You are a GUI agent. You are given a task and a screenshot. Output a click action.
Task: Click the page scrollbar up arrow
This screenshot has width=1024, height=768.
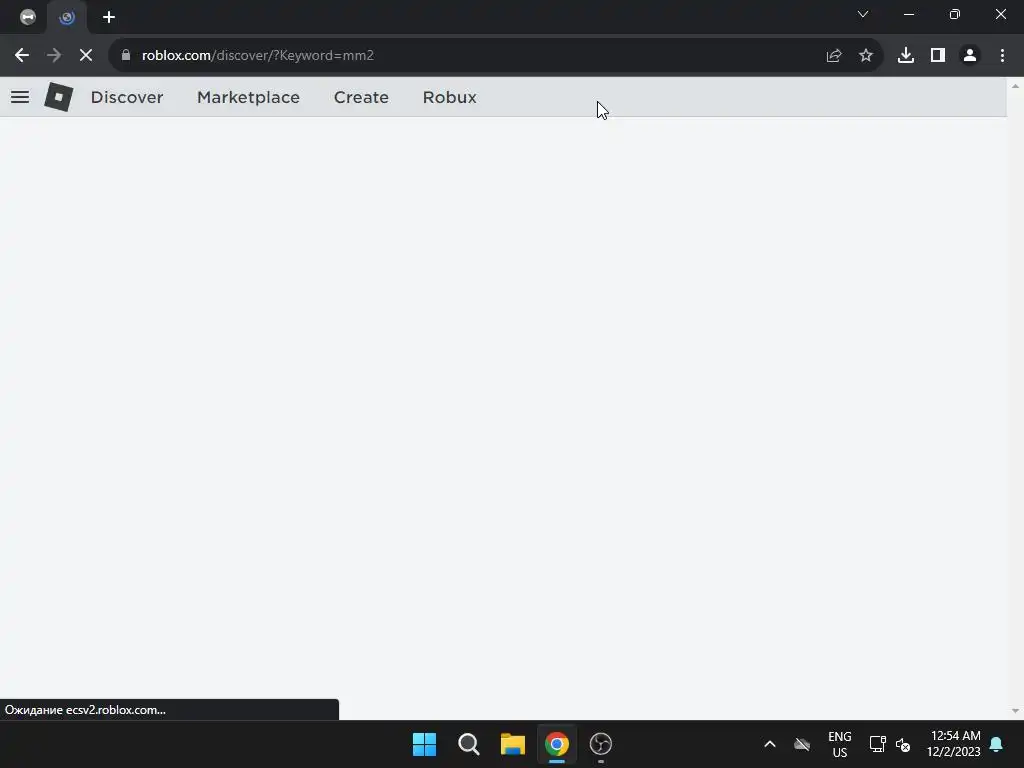coord(1015,86)
